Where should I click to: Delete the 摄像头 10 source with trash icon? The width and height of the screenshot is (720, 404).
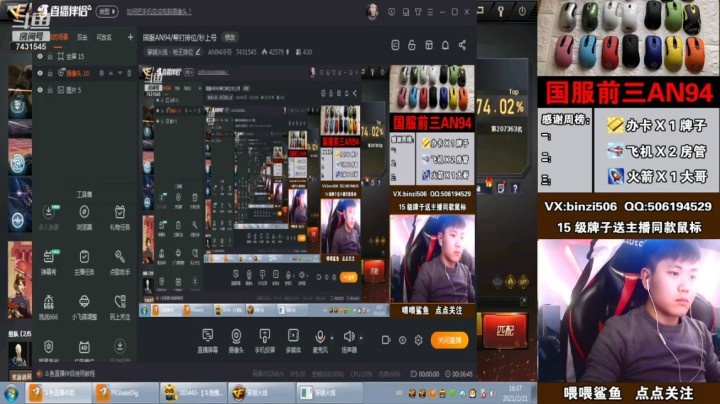click(x=129, y=73)
